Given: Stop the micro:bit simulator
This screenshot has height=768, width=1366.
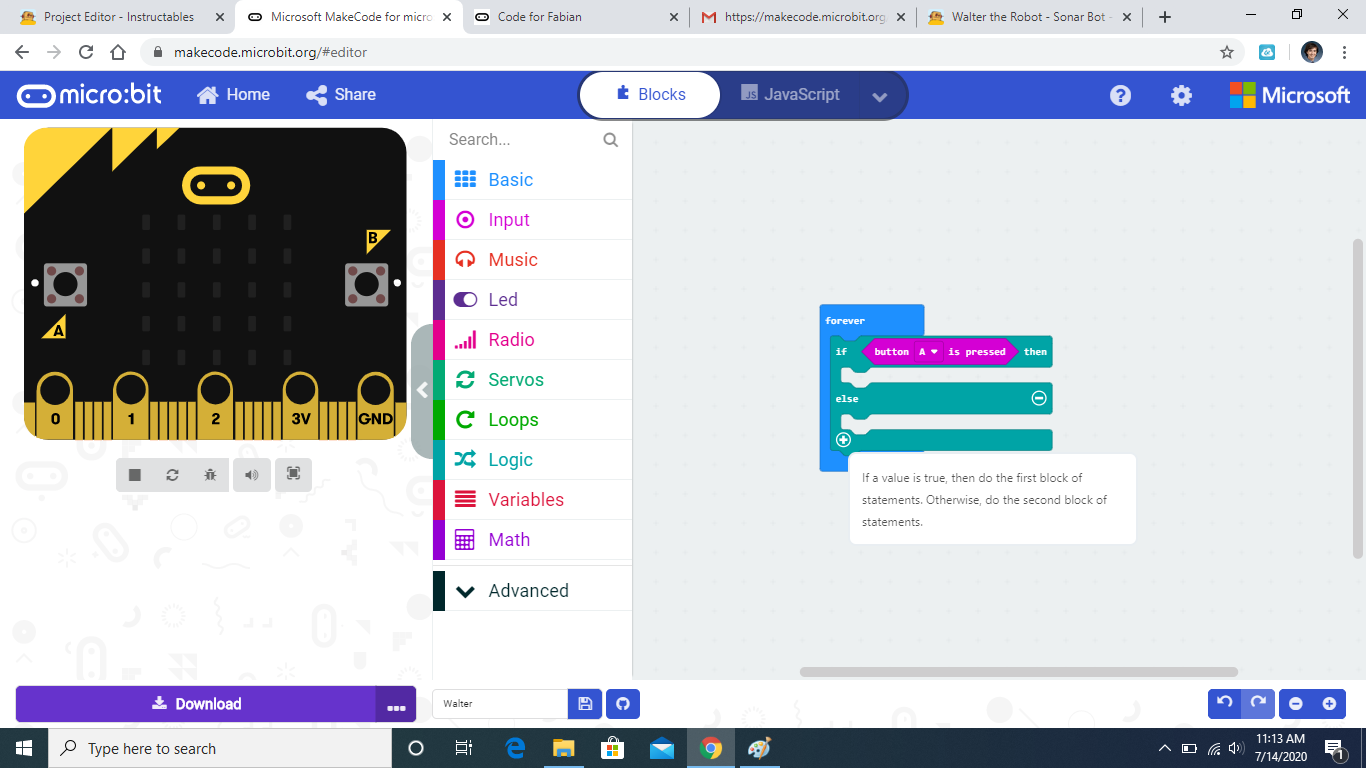Looking at the screenshot, I should coord(135,475).
